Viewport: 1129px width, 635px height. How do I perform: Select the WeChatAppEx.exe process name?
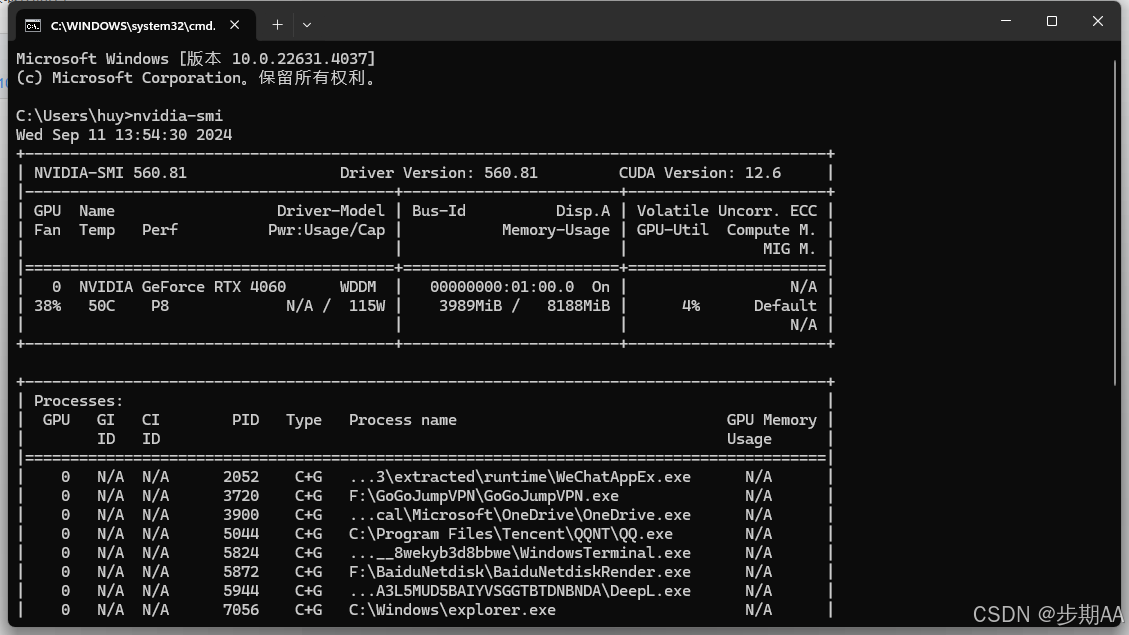(x=520, y=476)
